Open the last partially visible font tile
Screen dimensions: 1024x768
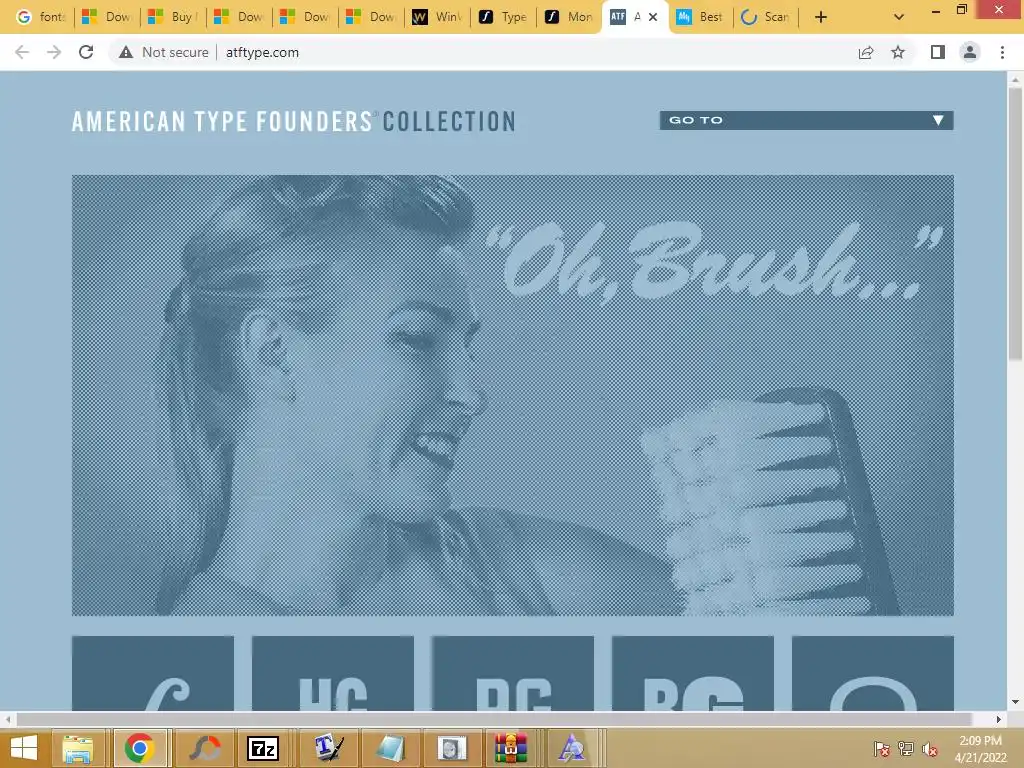coord(873,673)
